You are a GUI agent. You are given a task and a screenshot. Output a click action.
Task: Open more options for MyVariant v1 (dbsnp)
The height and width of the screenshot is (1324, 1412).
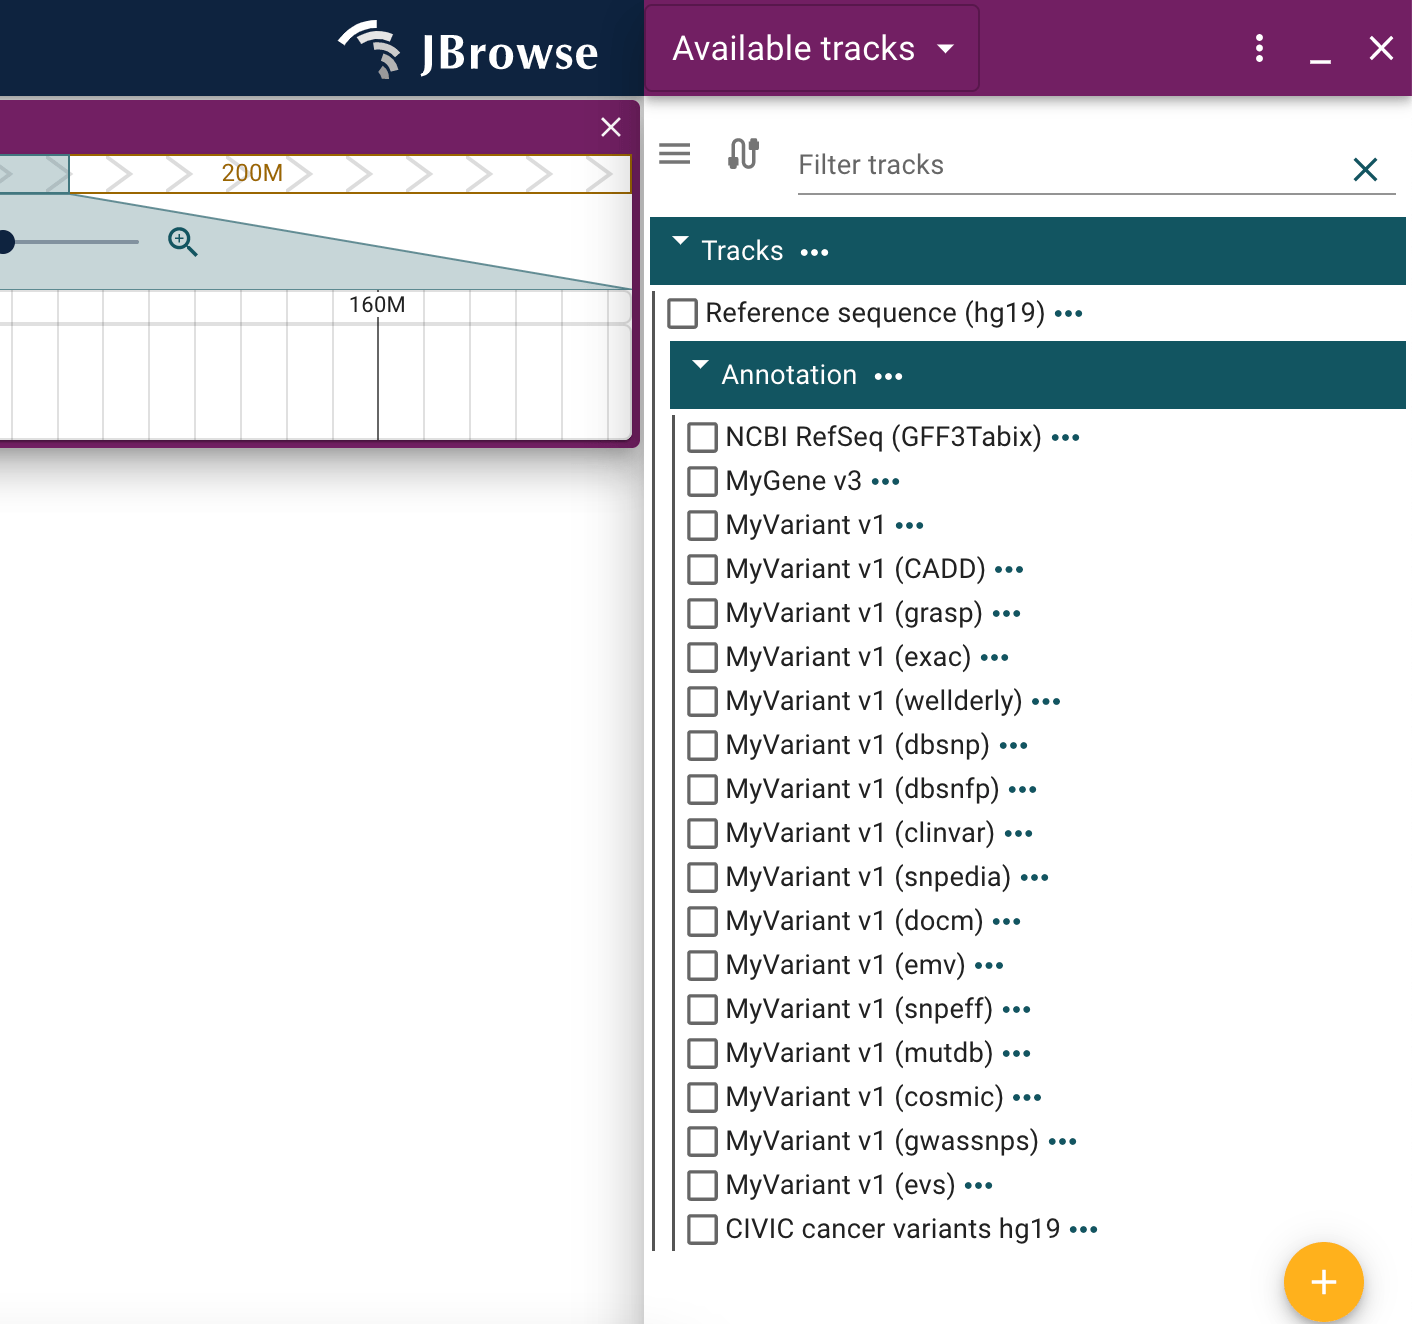[x=1013, y=746]
